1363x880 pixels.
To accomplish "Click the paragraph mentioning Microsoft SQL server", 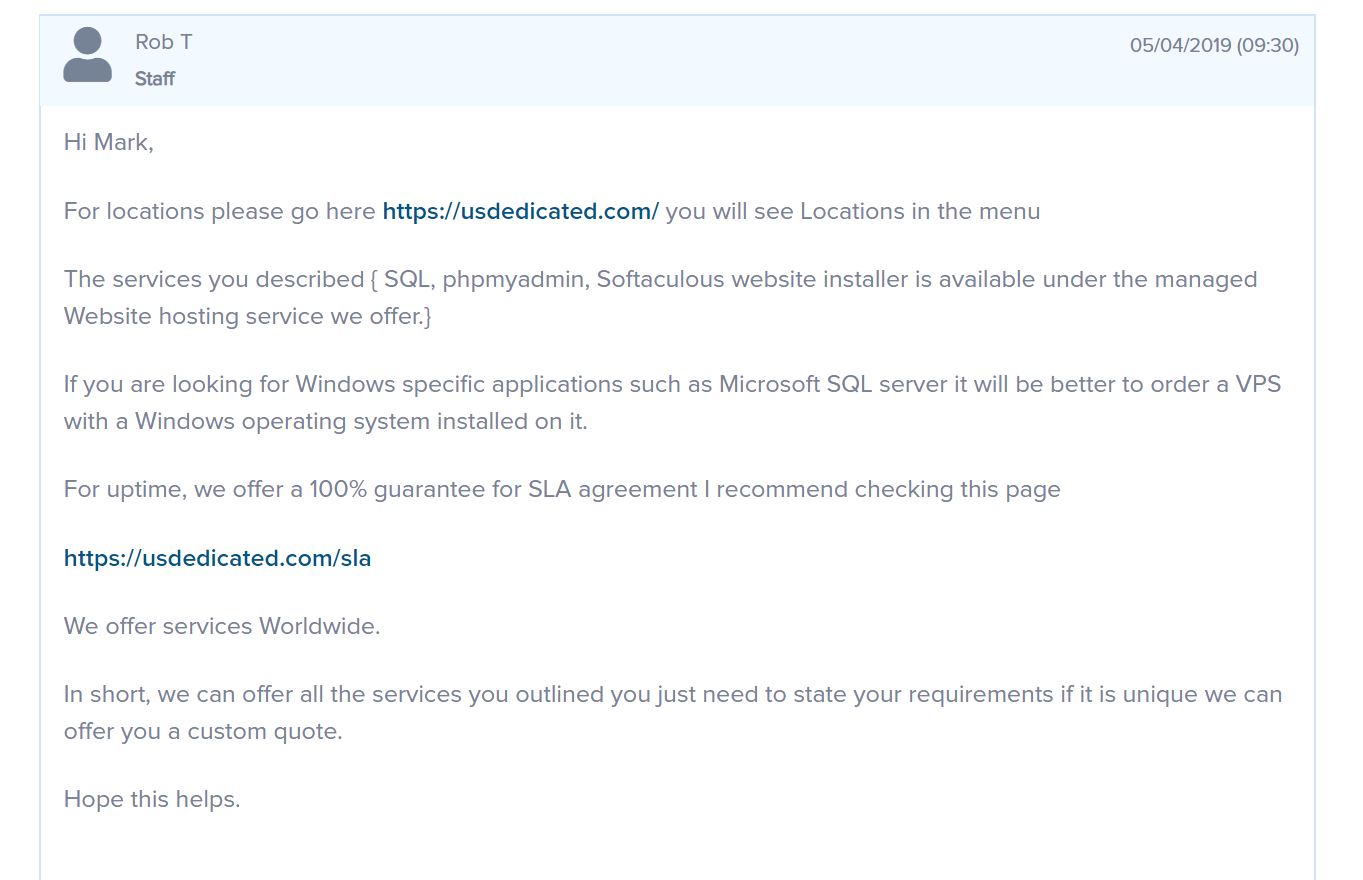I will click(672, 402).
